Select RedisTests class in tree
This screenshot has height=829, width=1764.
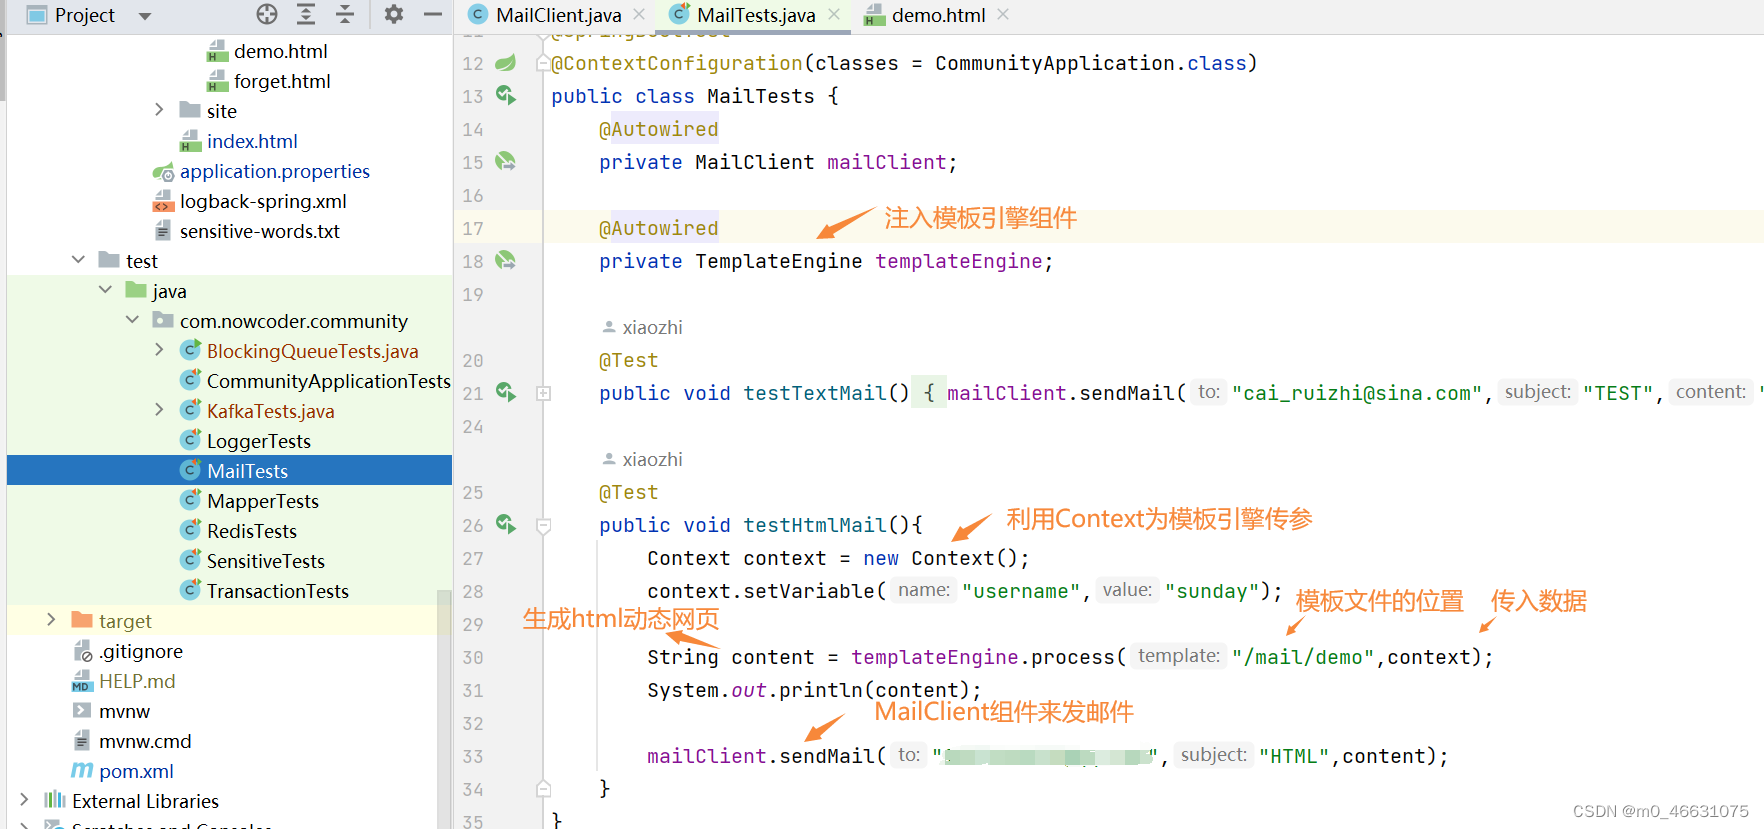252,531
